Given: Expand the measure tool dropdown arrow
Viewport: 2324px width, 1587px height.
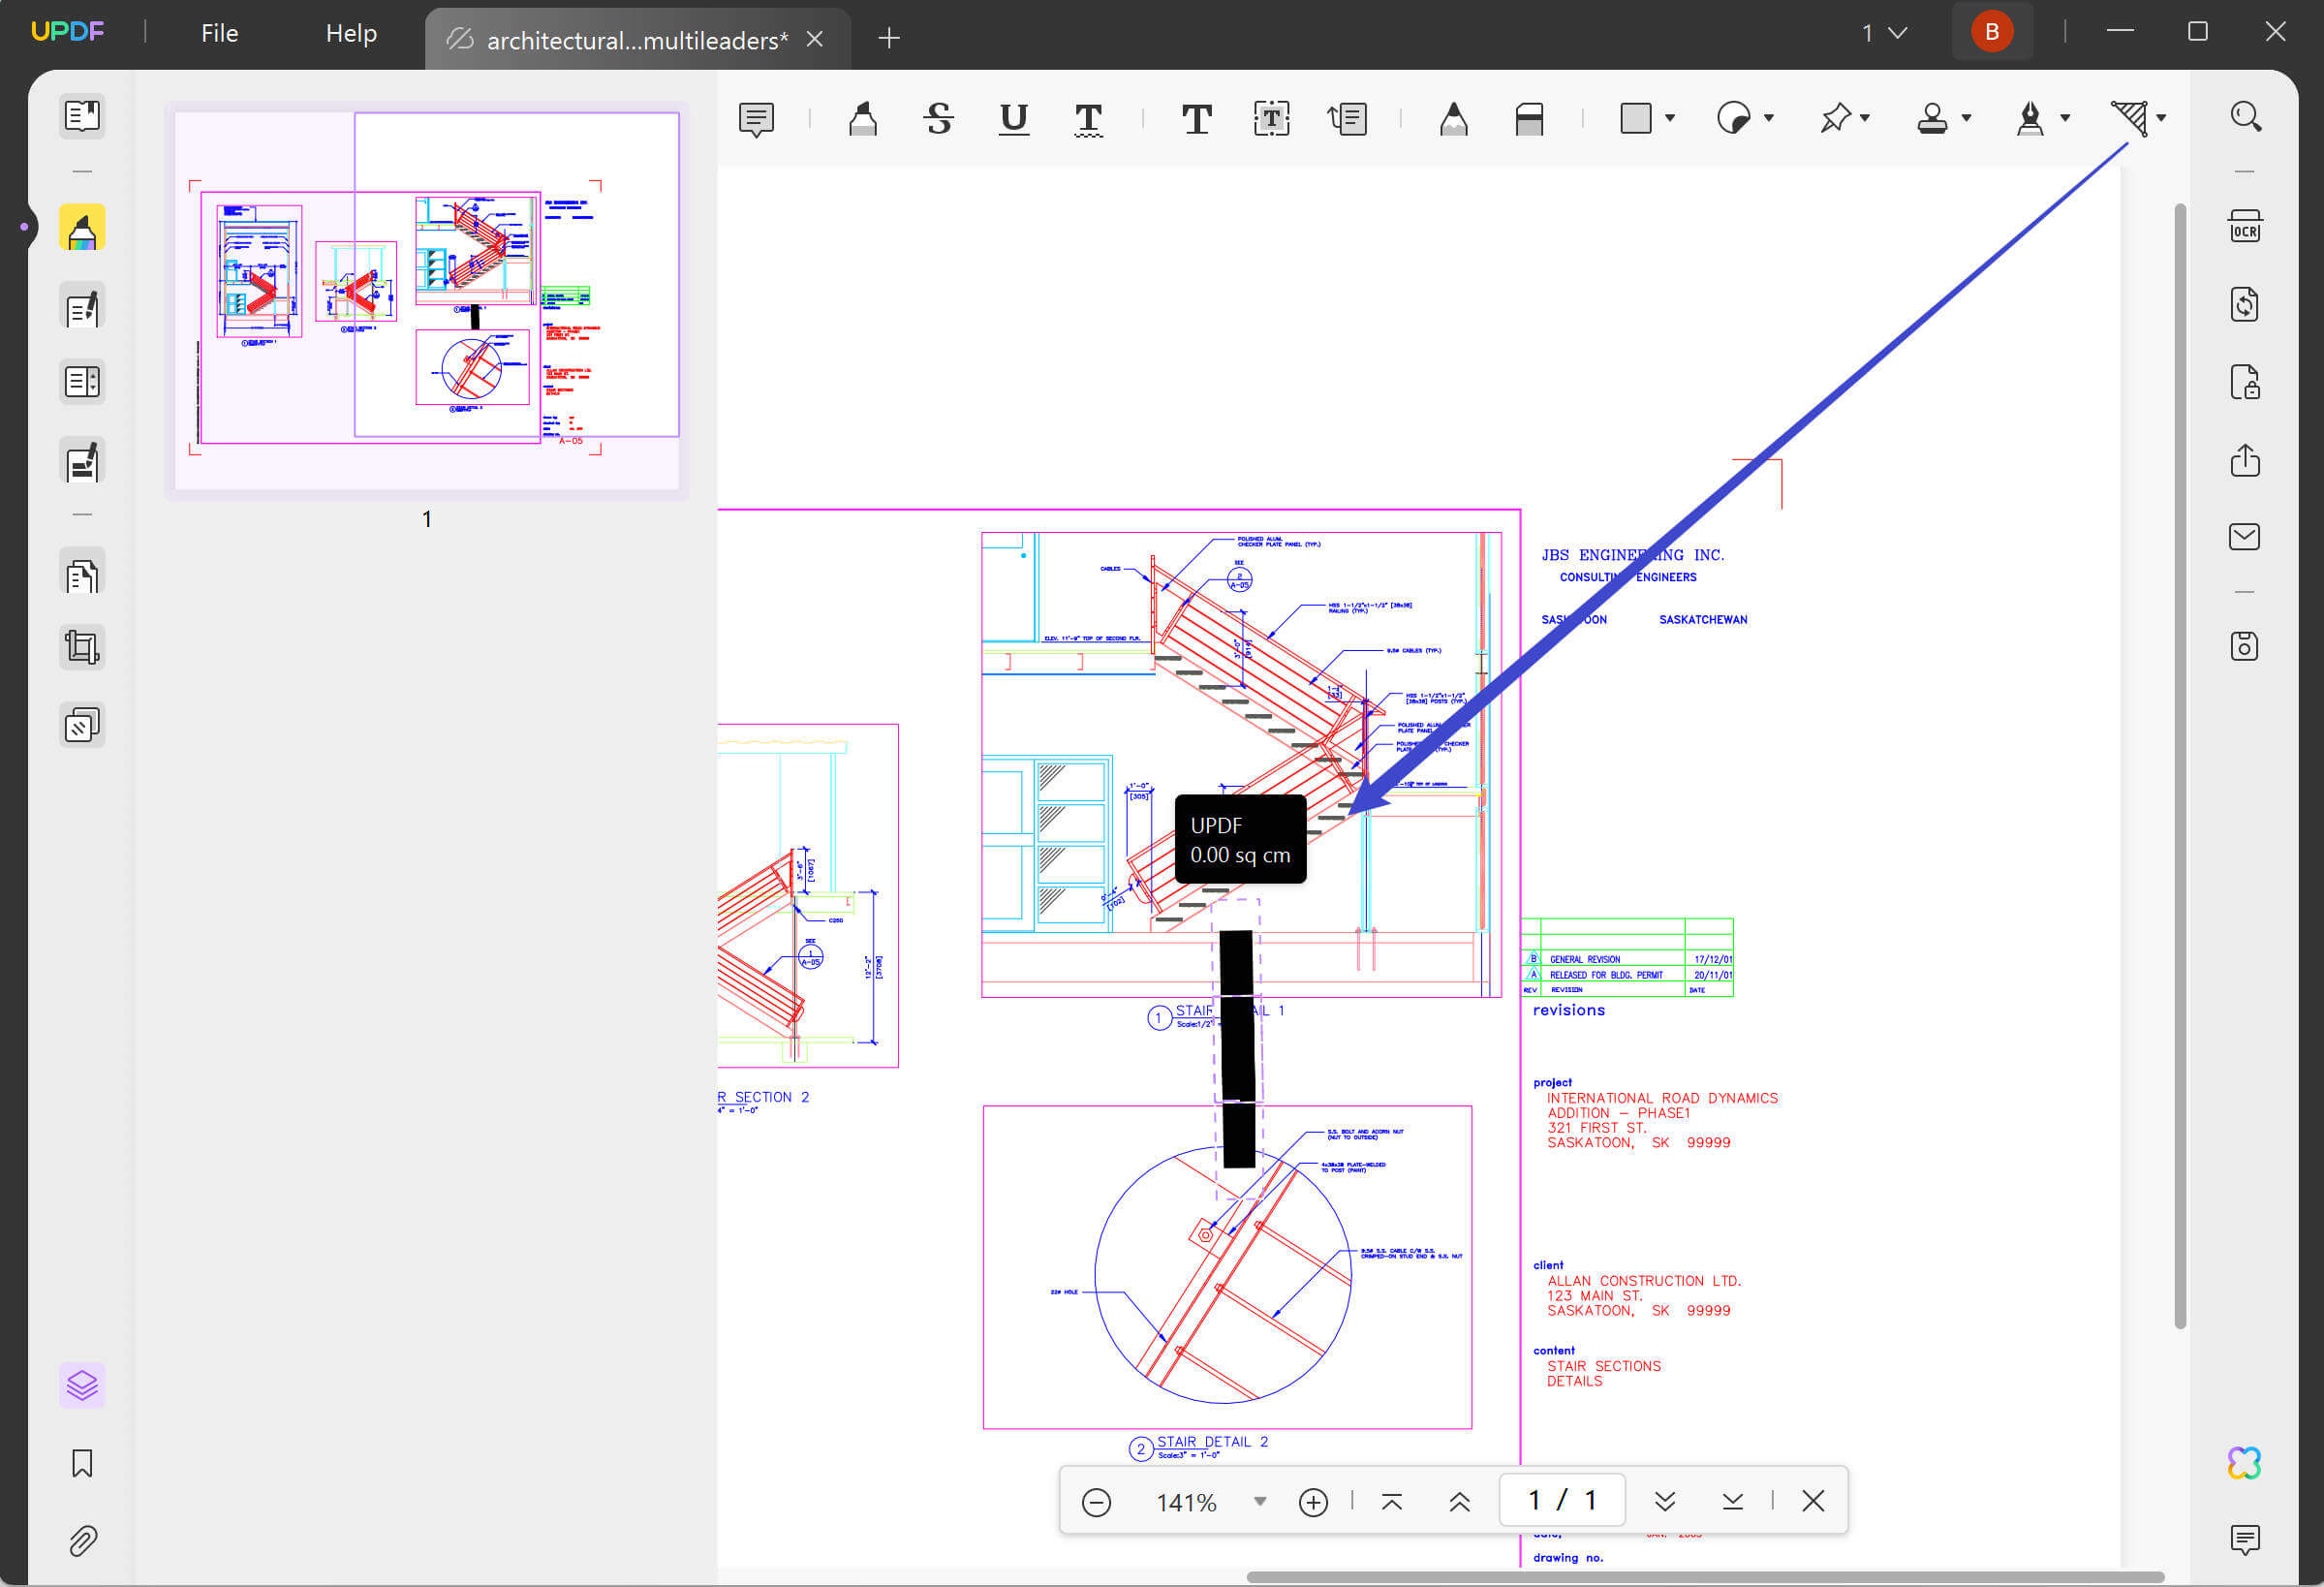Looking at the screenshot, I should pos(2162,118).
